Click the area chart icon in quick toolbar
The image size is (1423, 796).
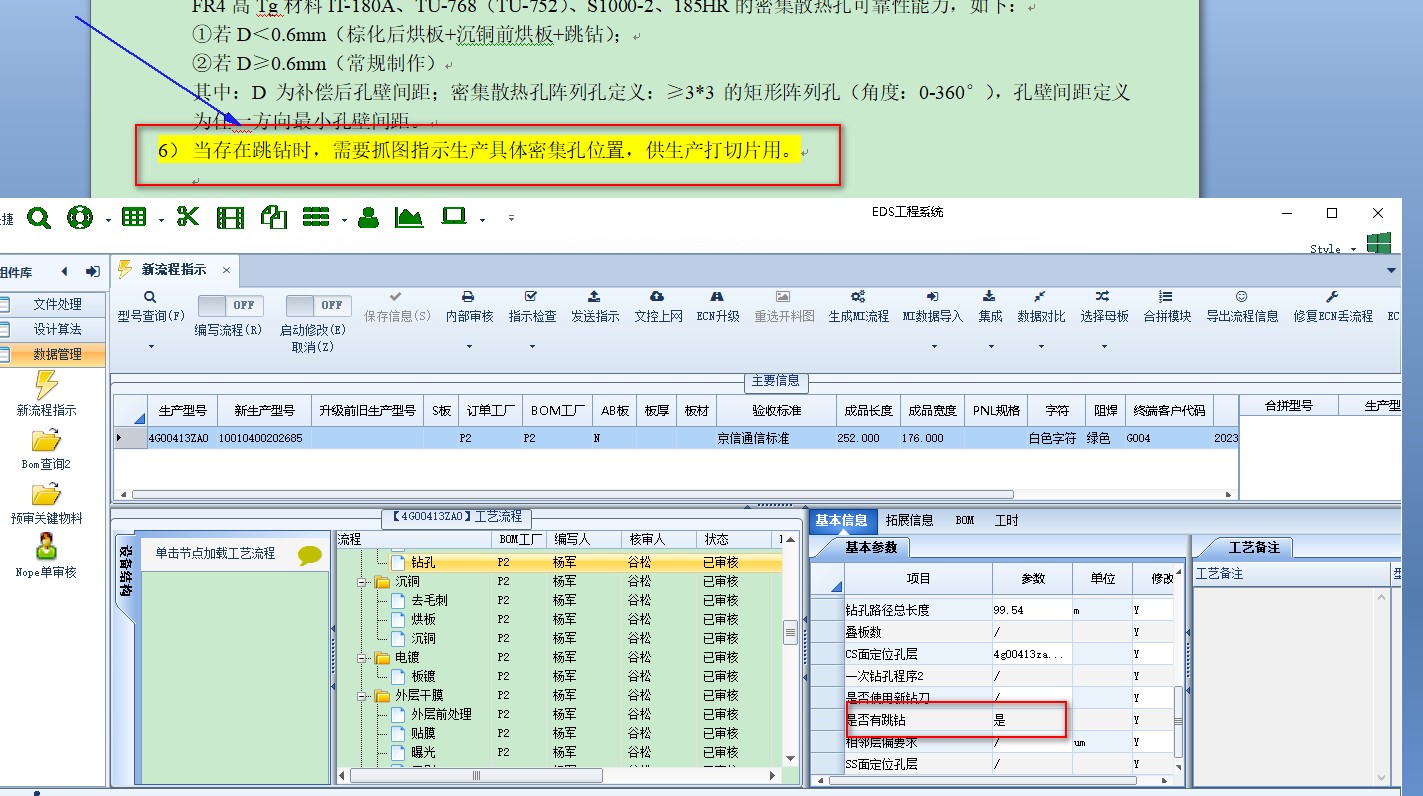(409, 217)
